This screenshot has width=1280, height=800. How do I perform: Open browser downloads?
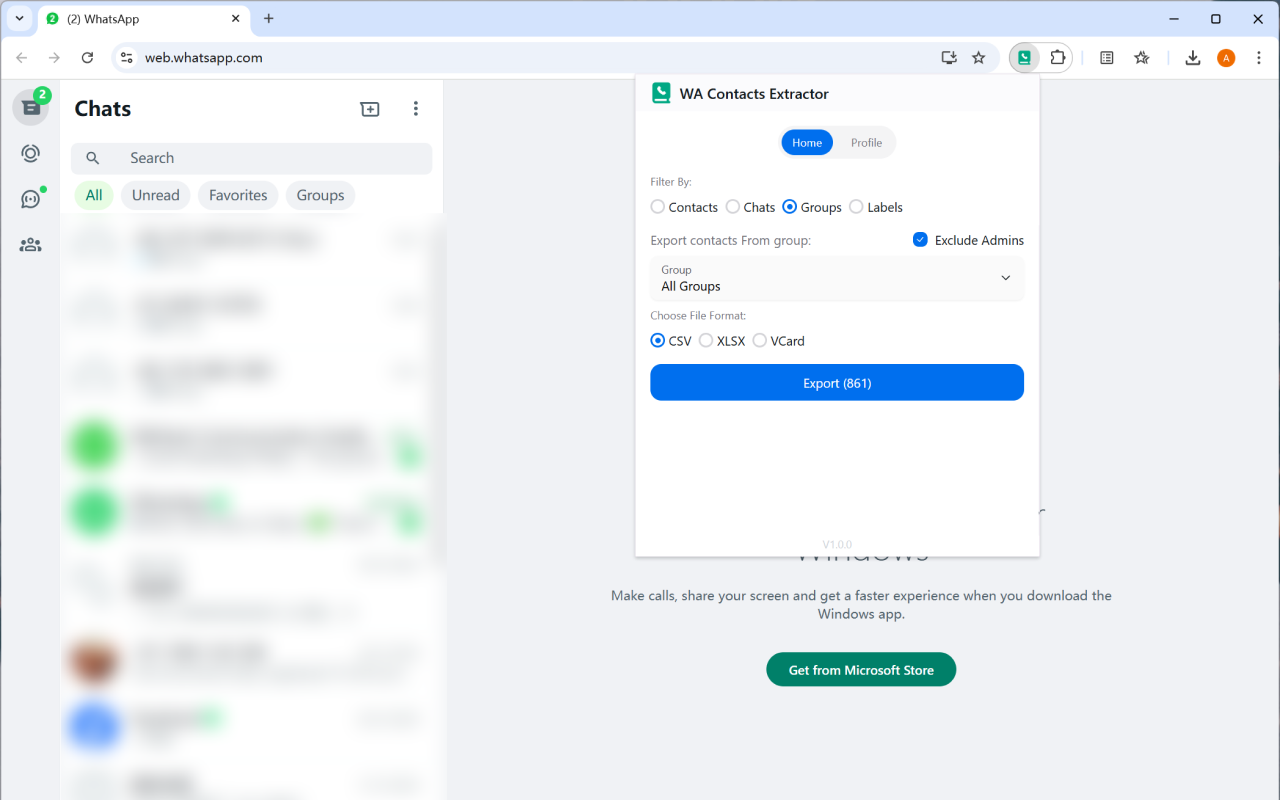point(1192,58)
